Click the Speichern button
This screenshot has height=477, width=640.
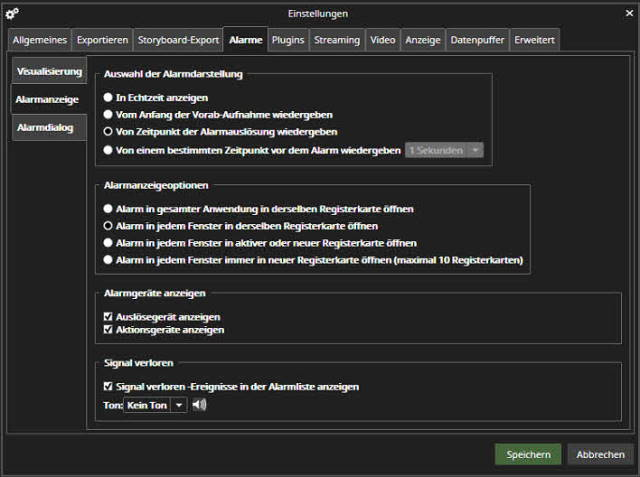[x=528, y=454]
